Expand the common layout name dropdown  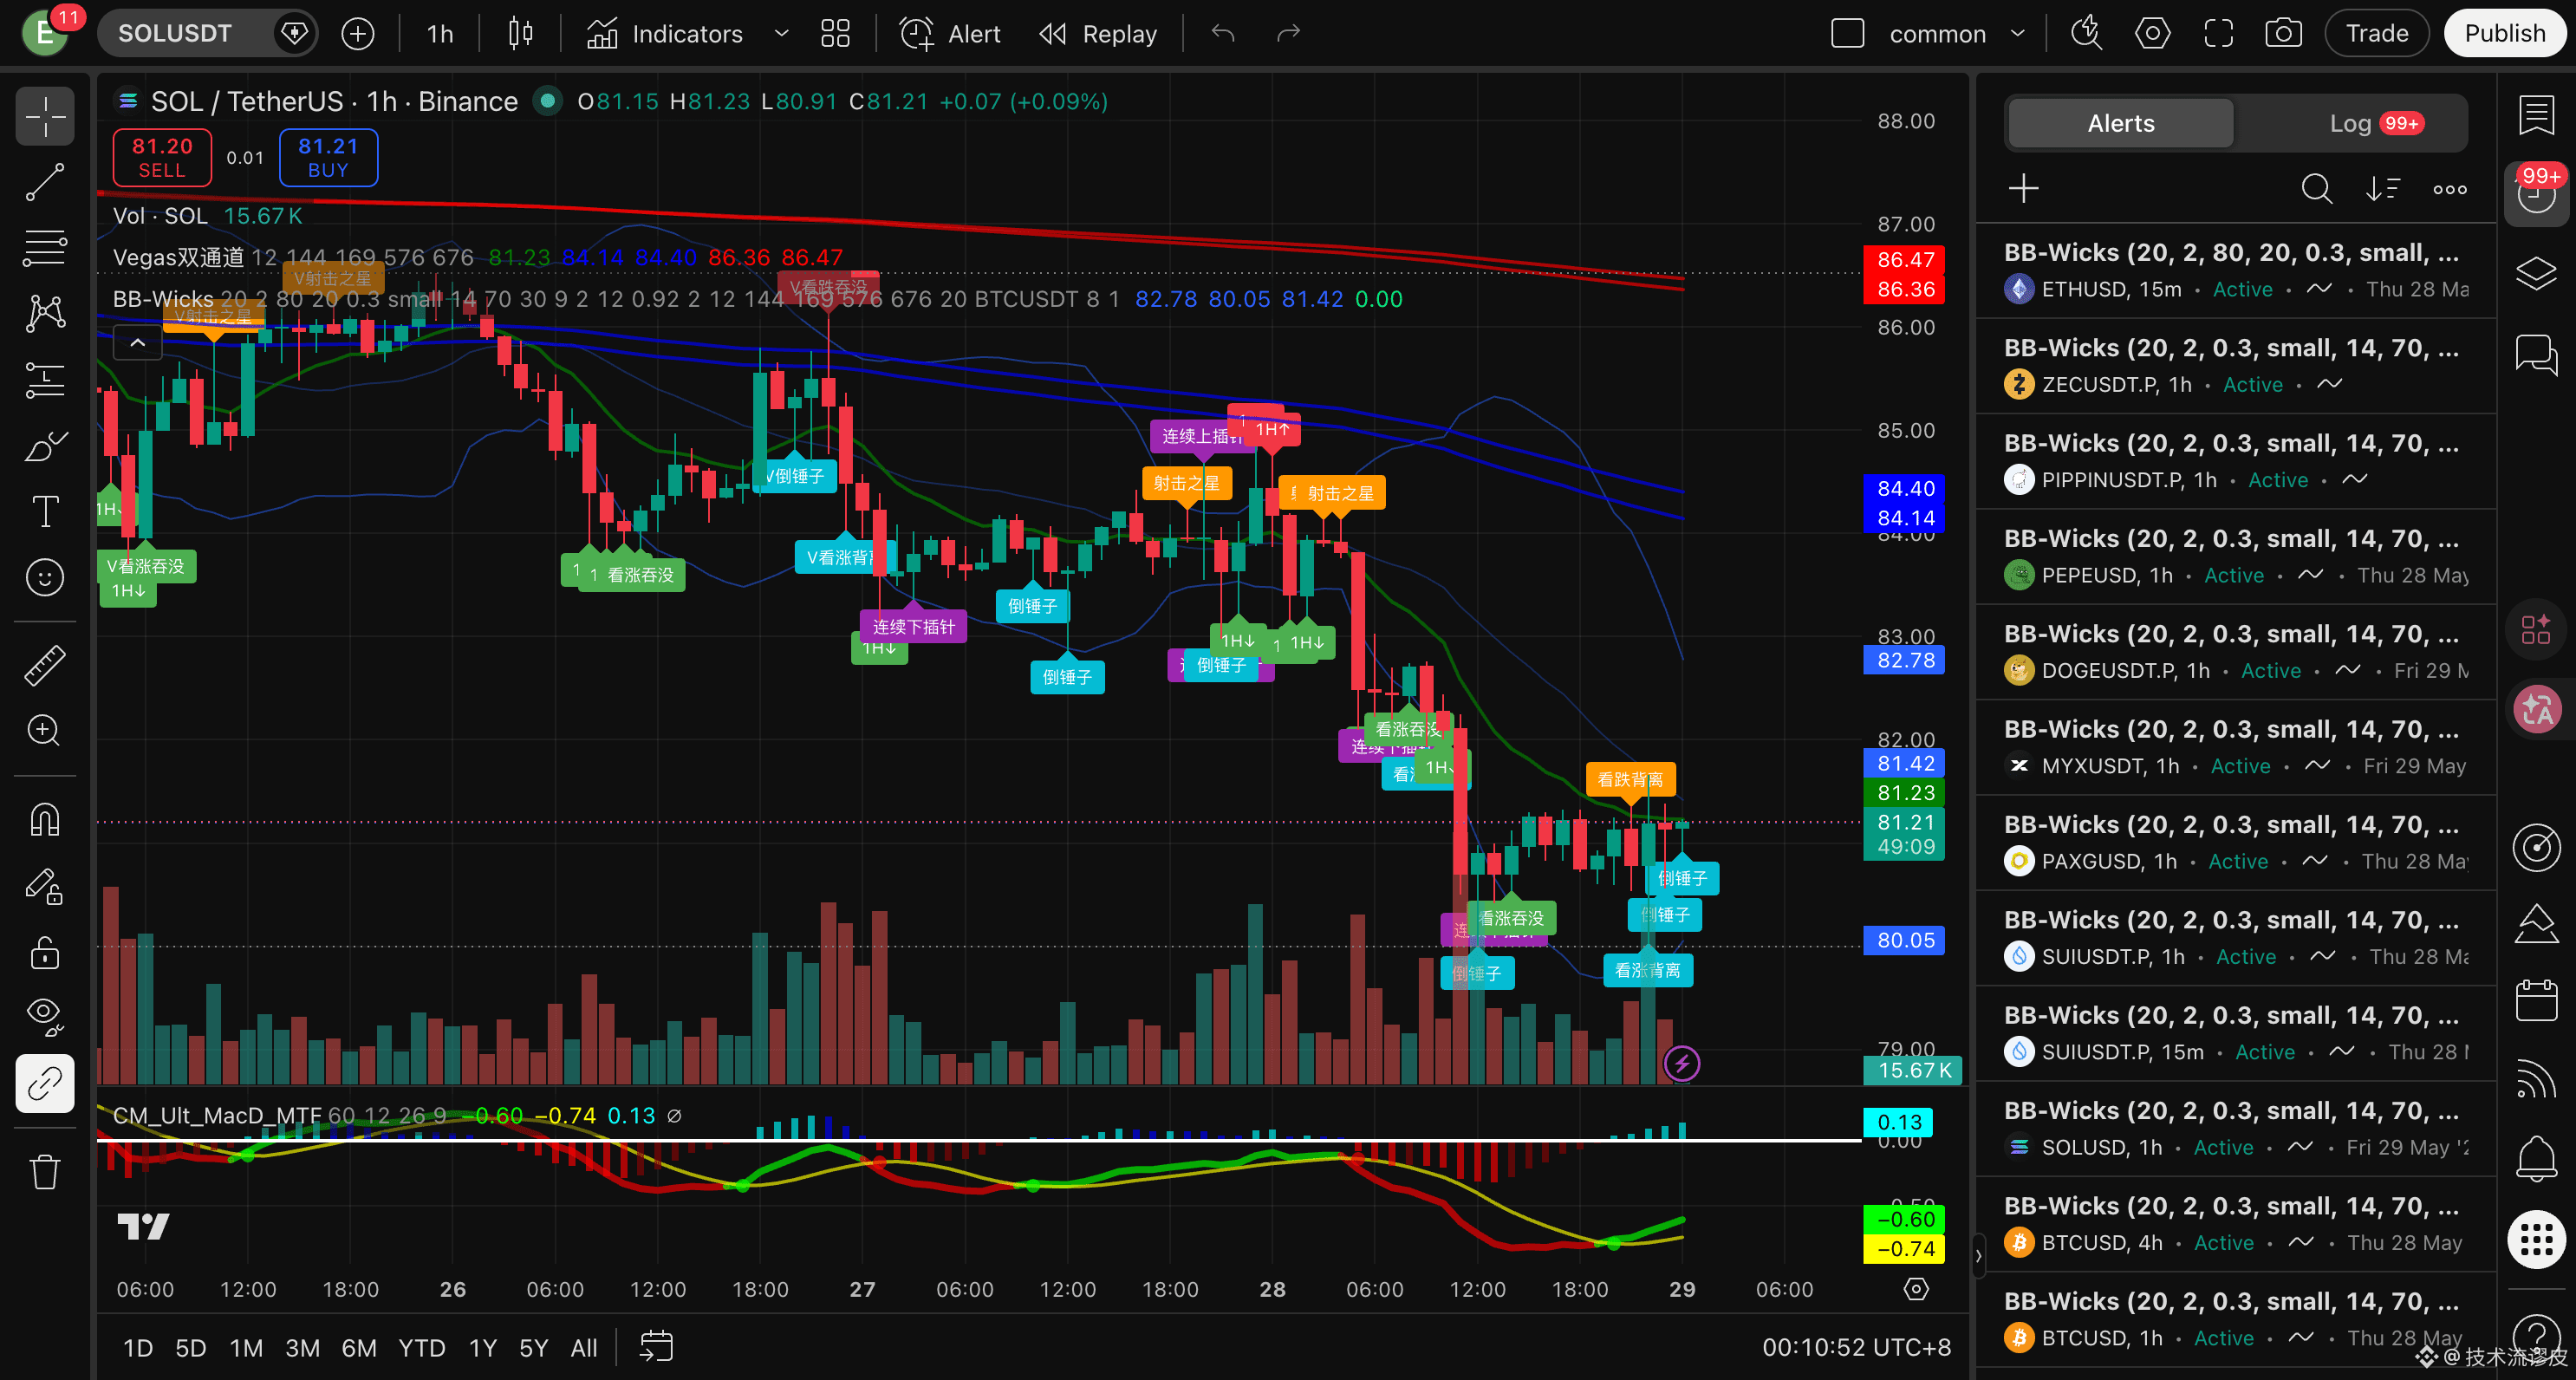pos(2018,34)
